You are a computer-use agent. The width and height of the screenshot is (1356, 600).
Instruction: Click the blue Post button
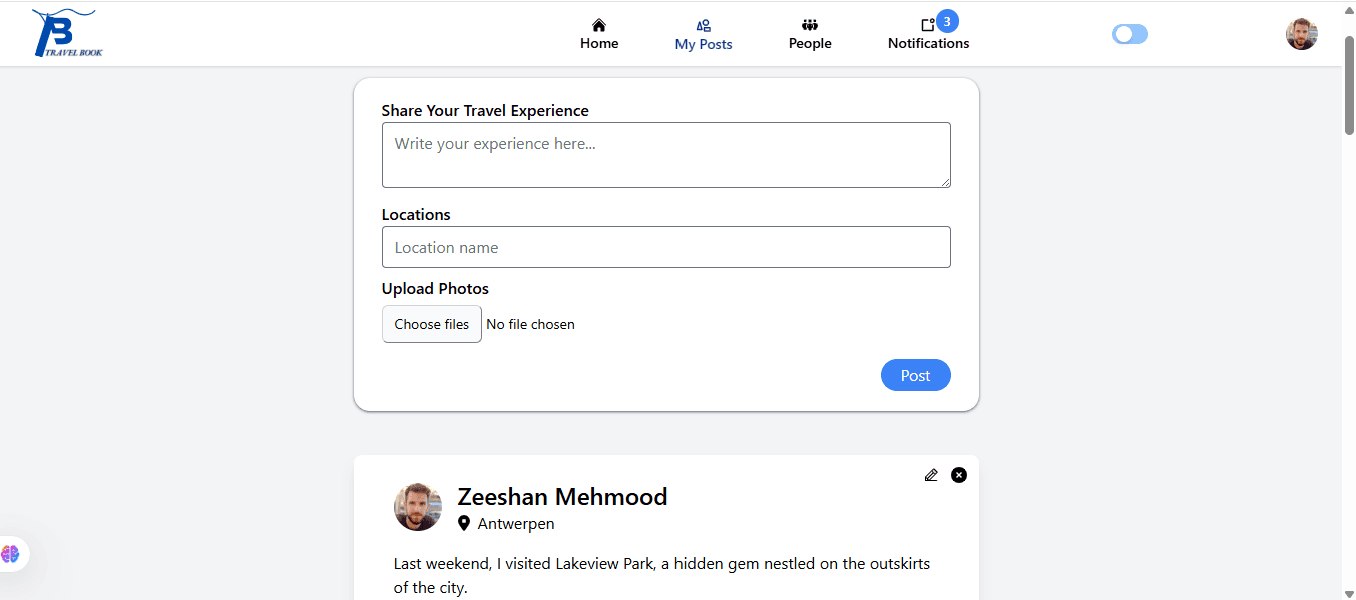(915, 375)
